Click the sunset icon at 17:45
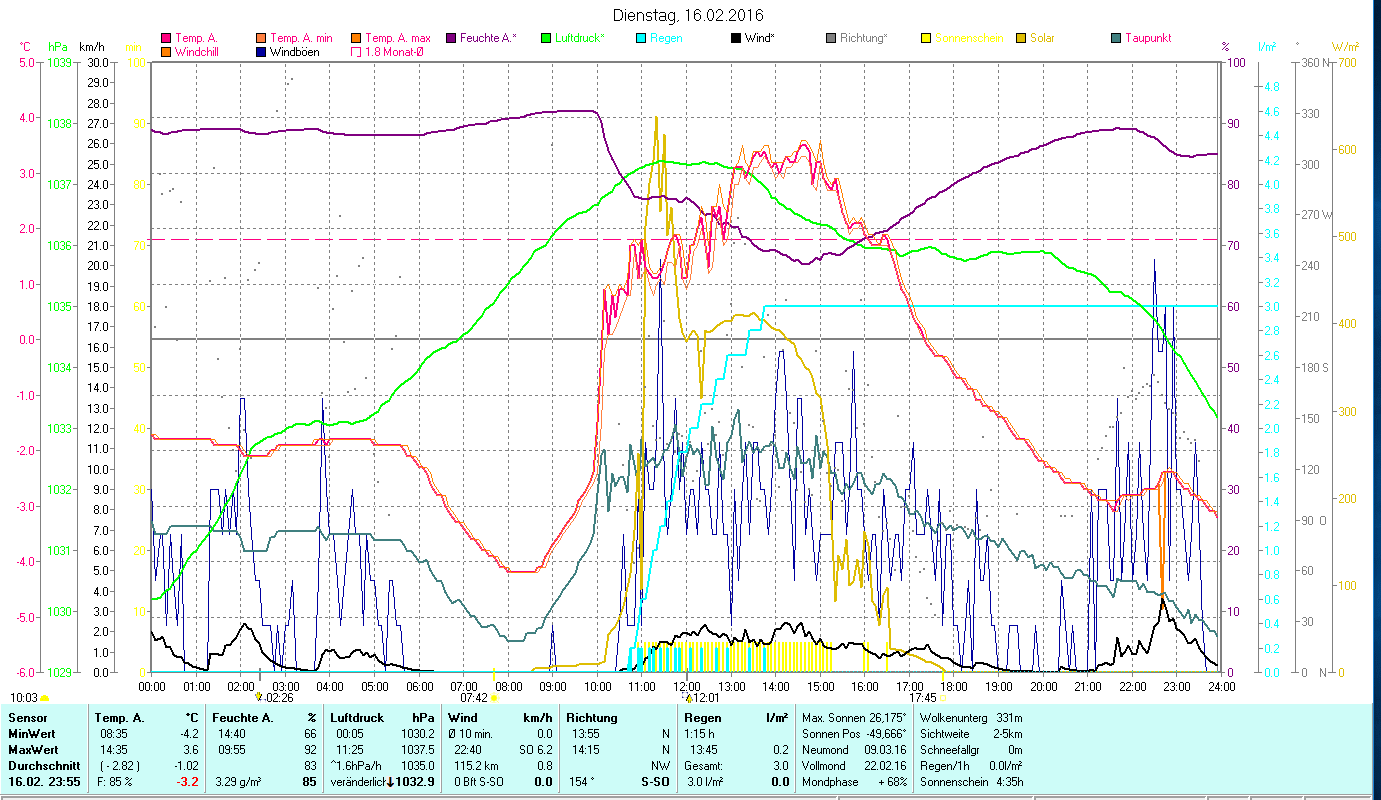Viewport: 1381px width, 800px height. [x=944, y=698]
